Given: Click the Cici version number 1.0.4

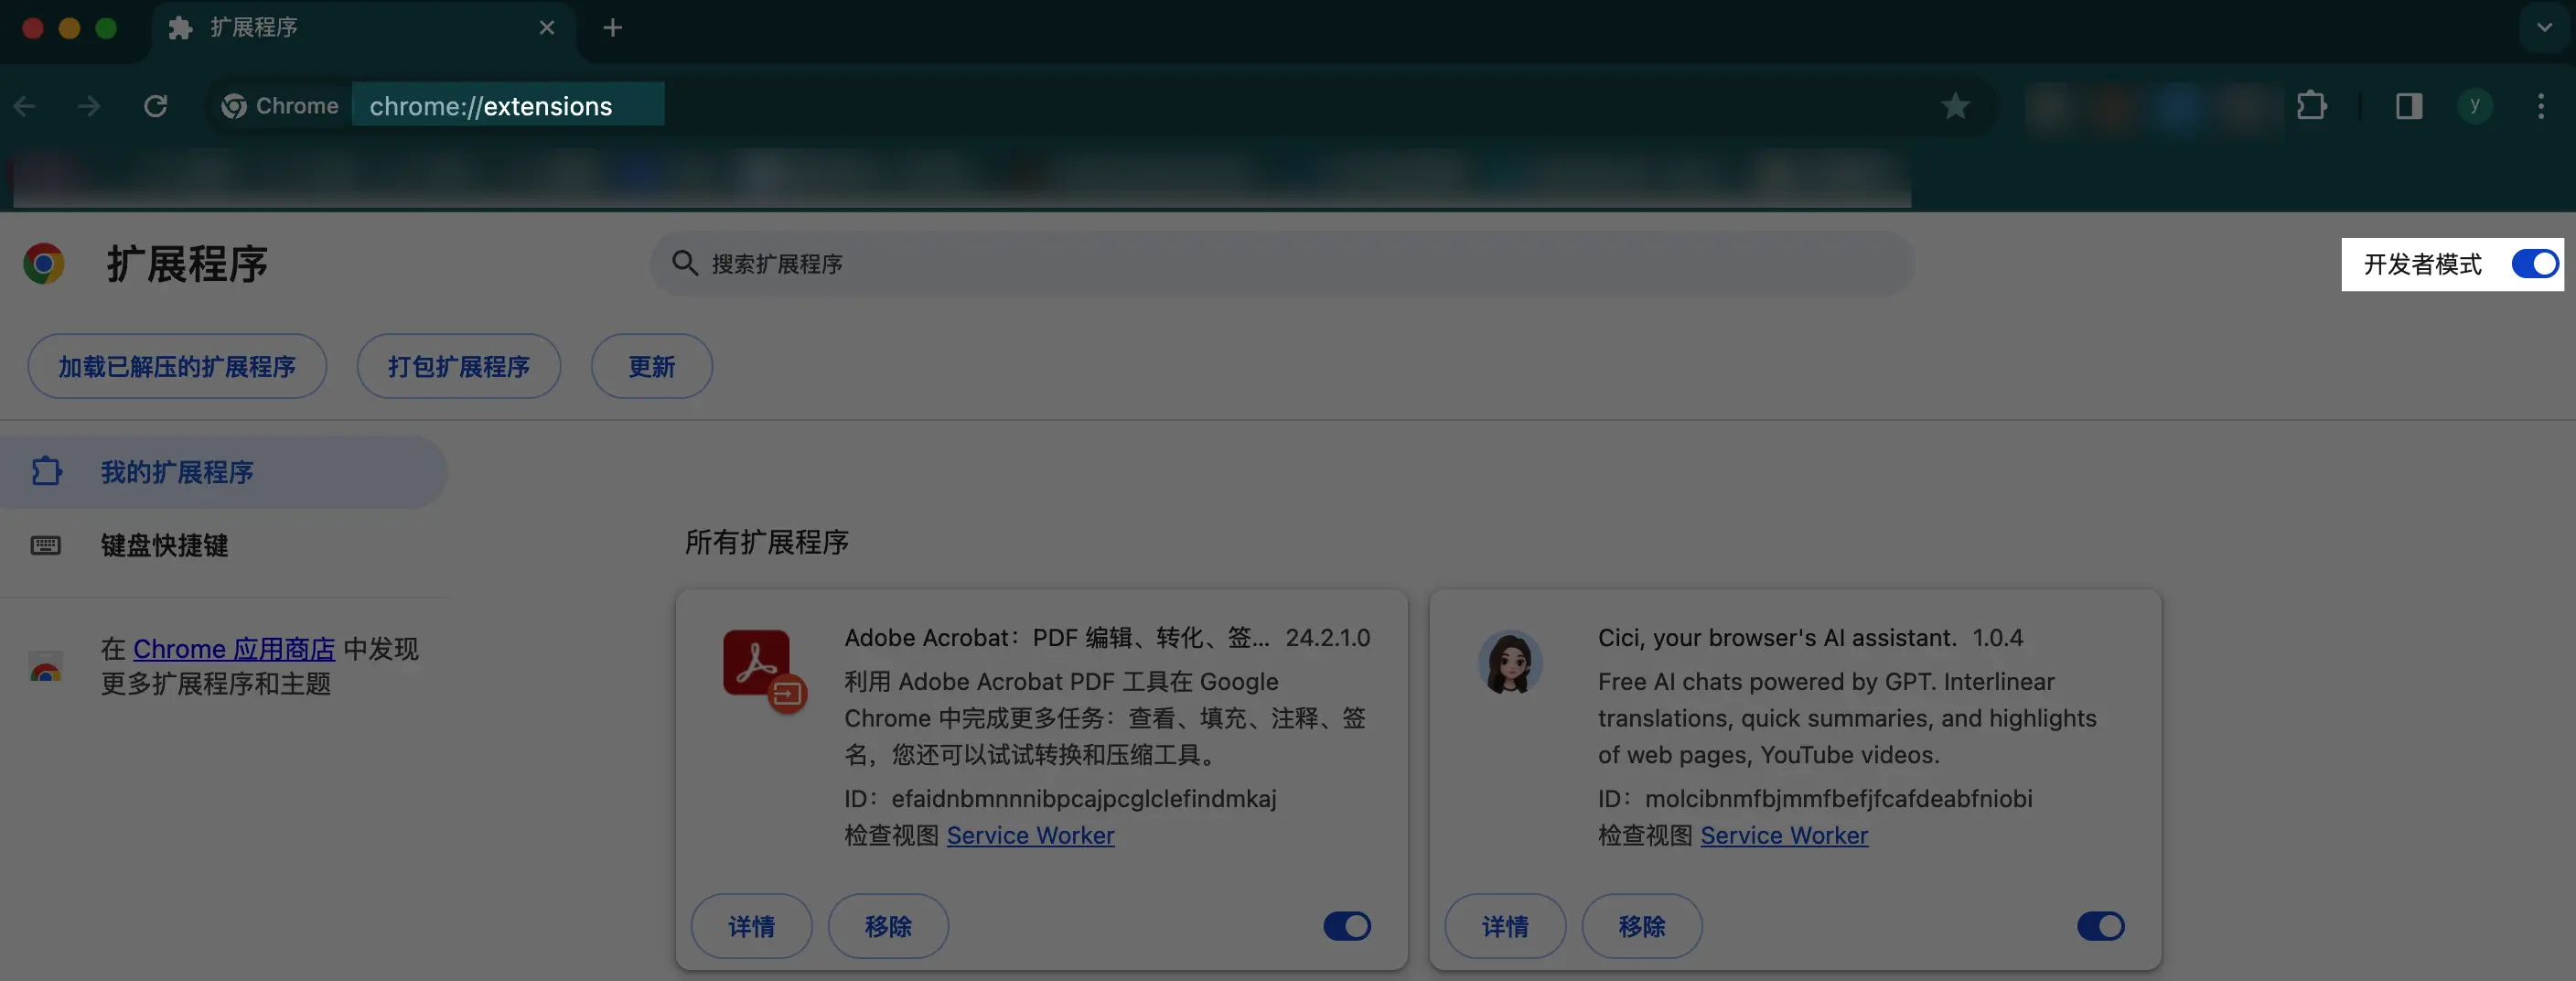Looking at the screenshot, I should click(1998, 638).
